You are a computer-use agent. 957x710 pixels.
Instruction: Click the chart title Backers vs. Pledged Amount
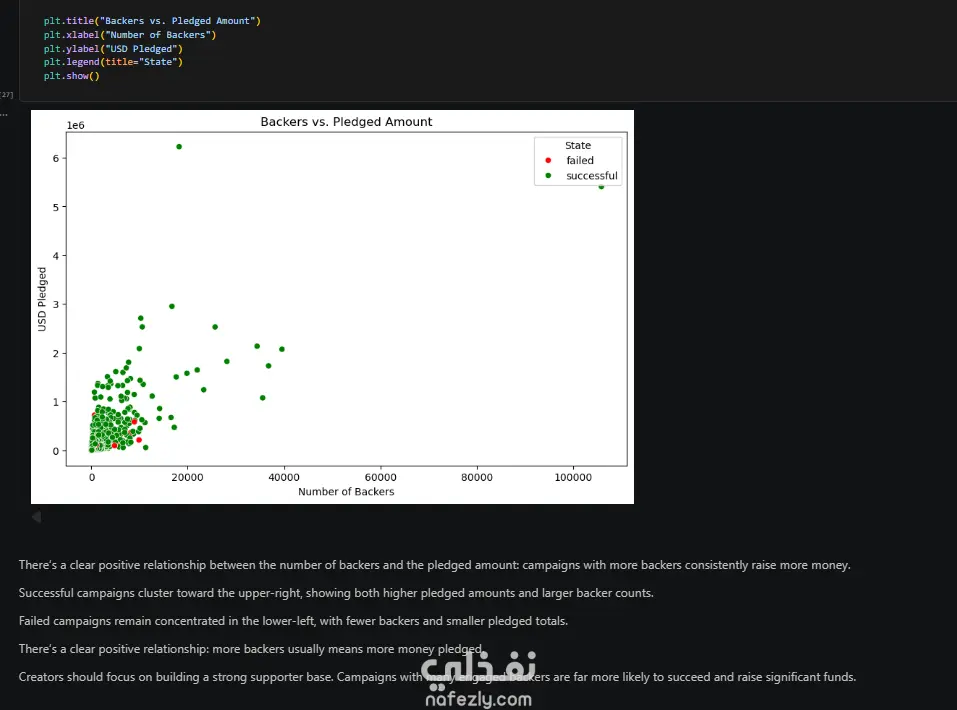tap(346, 121)
